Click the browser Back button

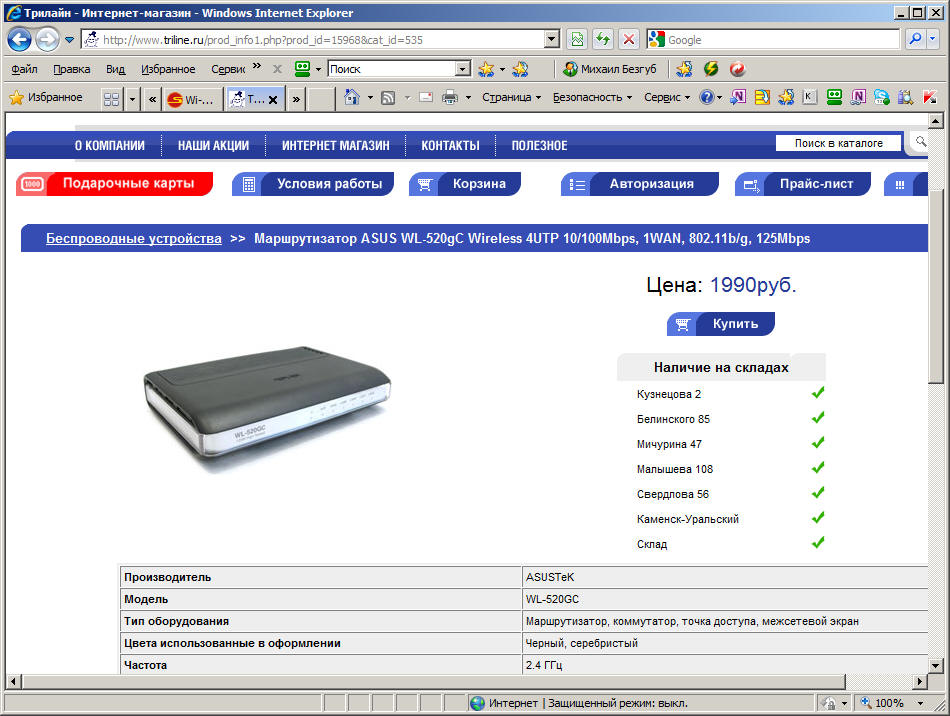[x=19, y=40]
